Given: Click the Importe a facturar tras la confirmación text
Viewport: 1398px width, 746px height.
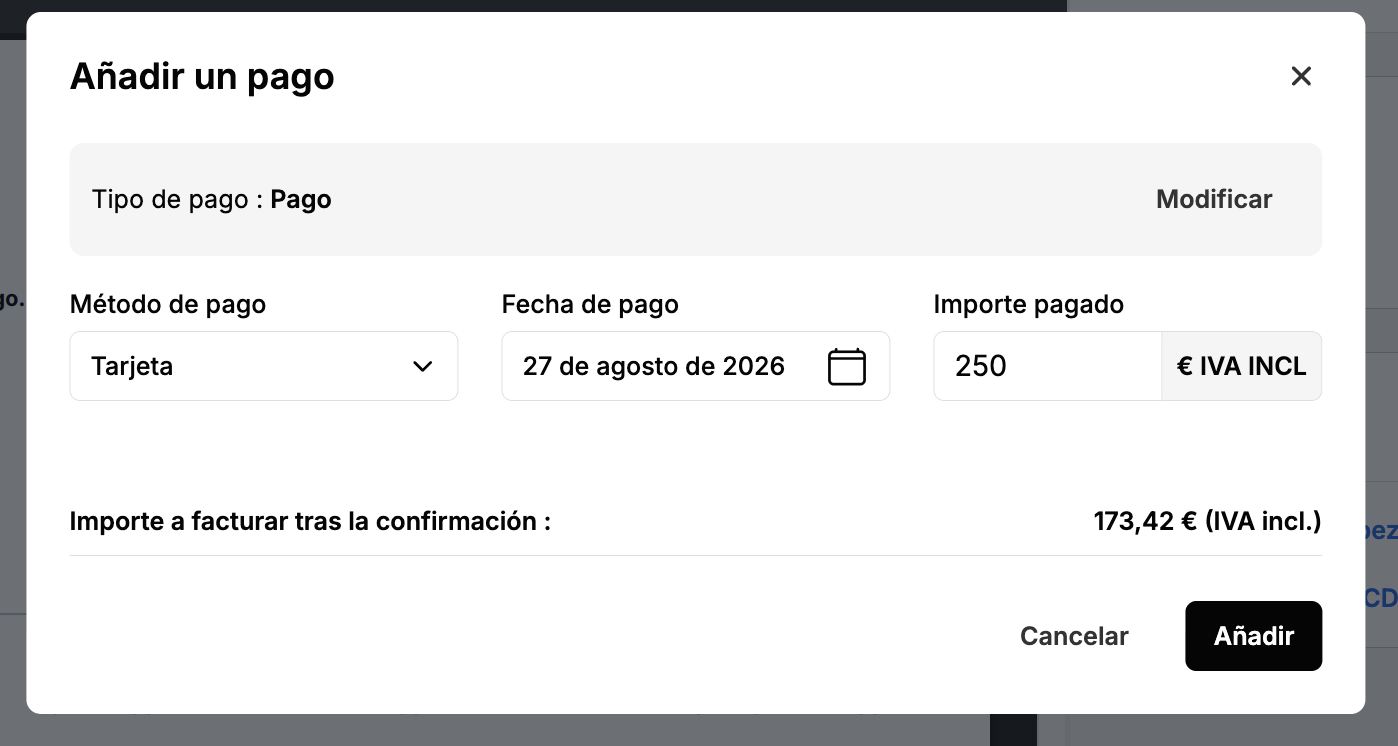Looking at the screenshot, I should coord(310,521).
